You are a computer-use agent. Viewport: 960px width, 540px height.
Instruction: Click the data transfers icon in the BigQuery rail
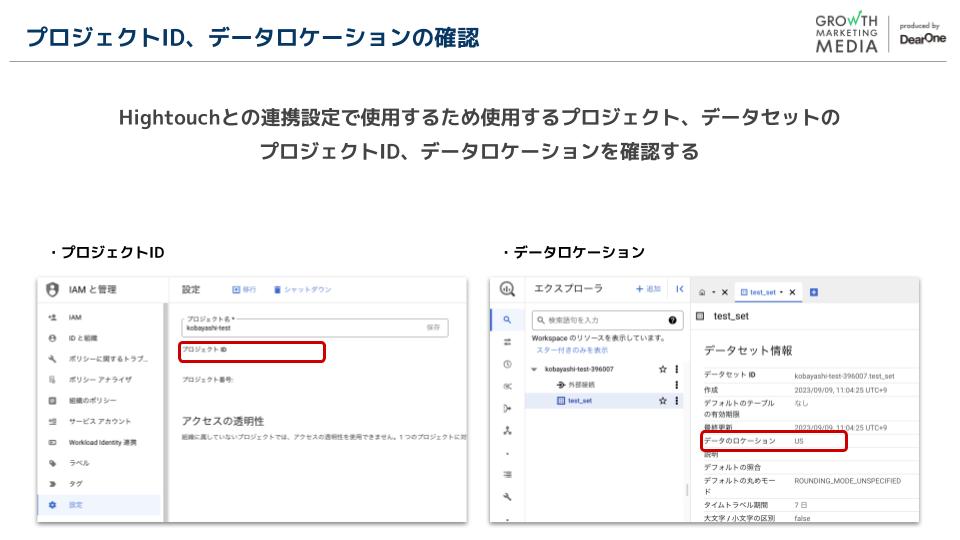point(507,342)
